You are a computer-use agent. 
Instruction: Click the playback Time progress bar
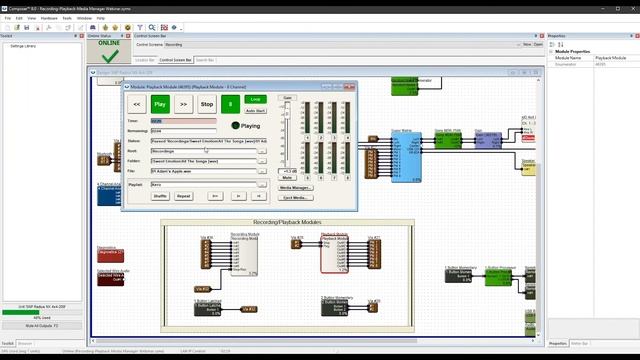184,121
